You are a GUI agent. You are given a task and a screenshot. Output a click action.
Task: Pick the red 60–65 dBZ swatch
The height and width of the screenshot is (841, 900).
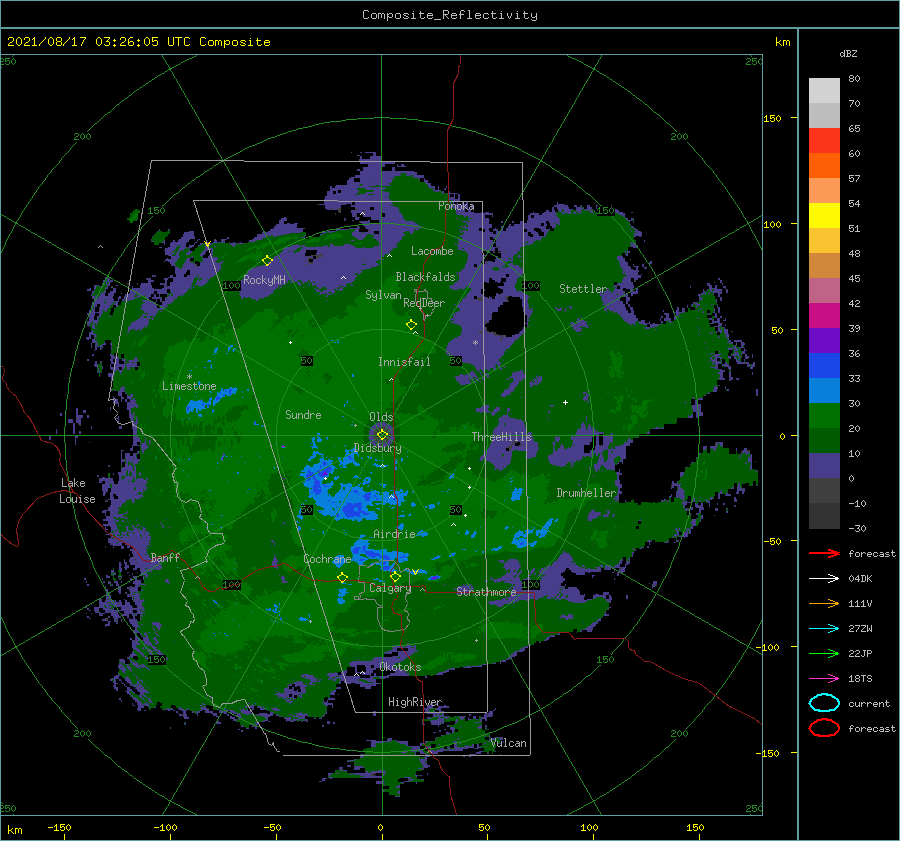click(824, 141)
